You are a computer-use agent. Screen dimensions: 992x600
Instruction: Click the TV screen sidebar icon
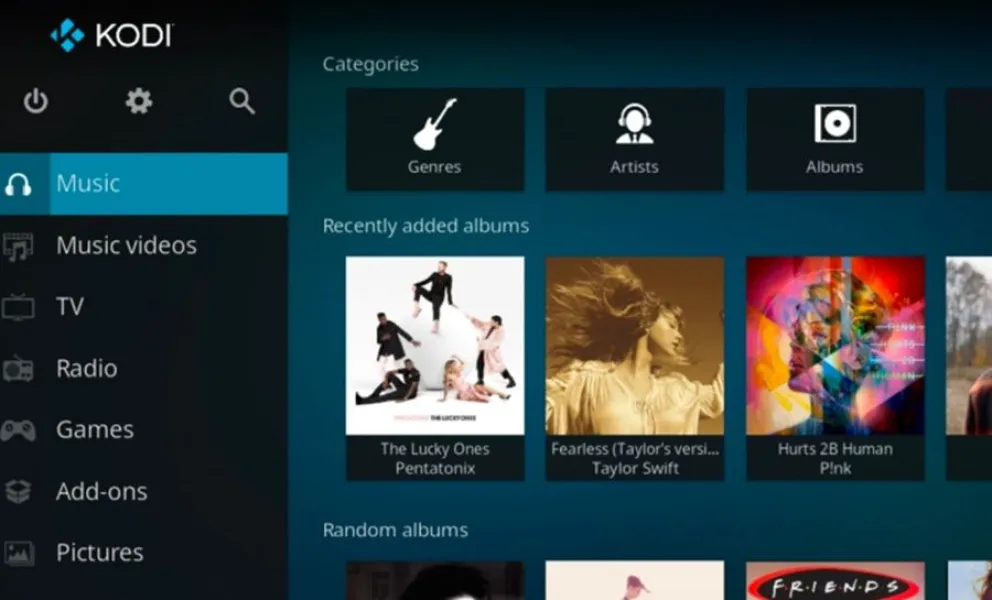pyautogui.click(x=18, y=307)
